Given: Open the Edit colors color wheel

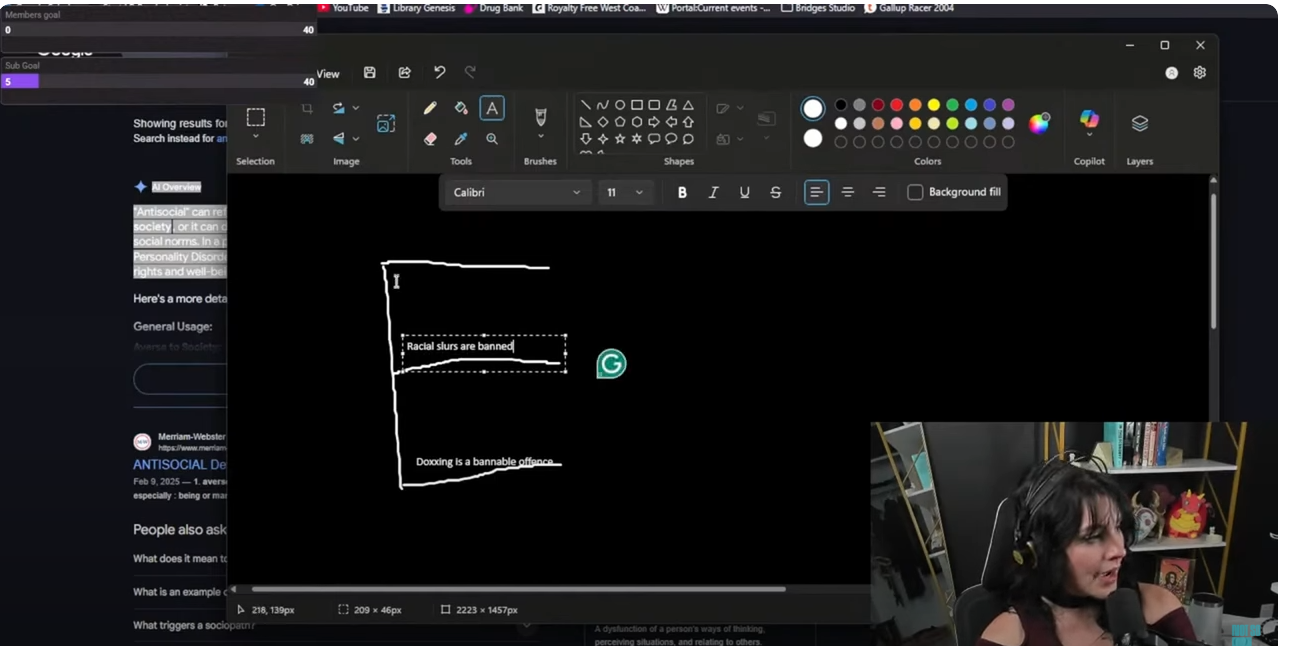Looking at the screenshot, I should (1040, 123).
